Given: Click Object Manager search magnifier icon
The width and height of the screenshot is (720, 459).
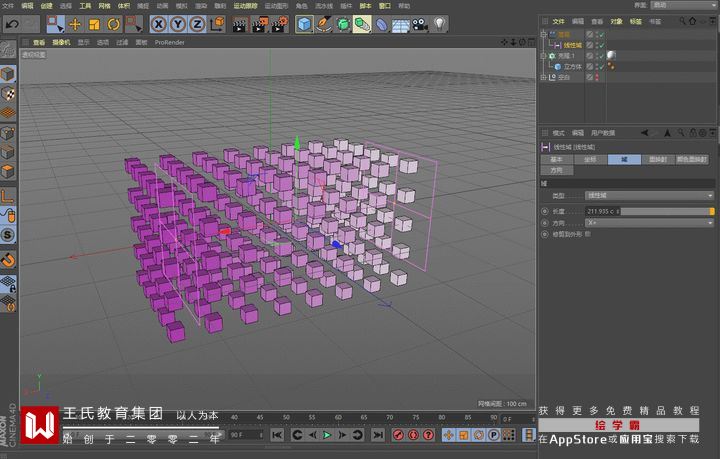Looking at the screenshot, I should [682, 21].
